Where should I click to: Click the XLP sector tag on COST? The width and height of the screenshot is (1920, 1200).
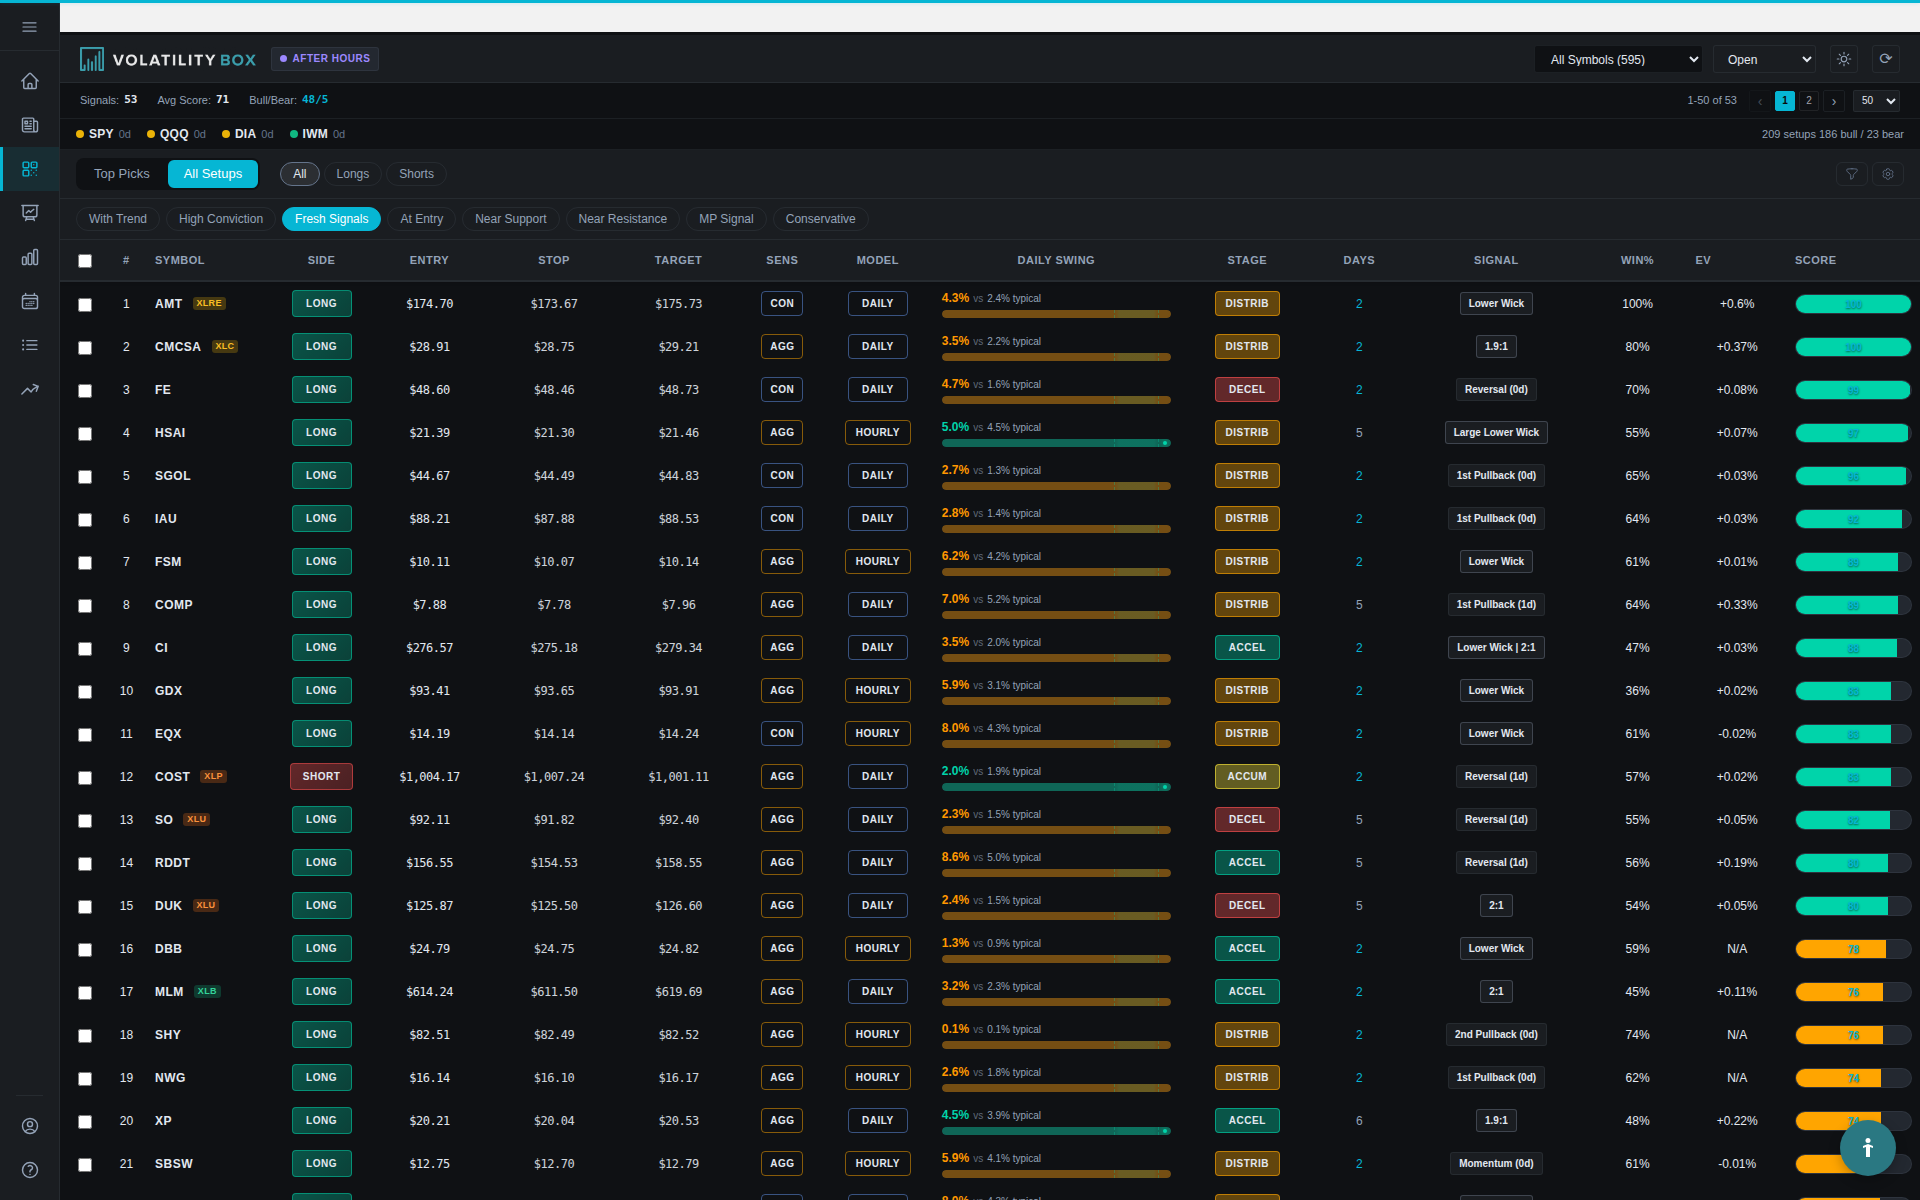coord(214,776)
